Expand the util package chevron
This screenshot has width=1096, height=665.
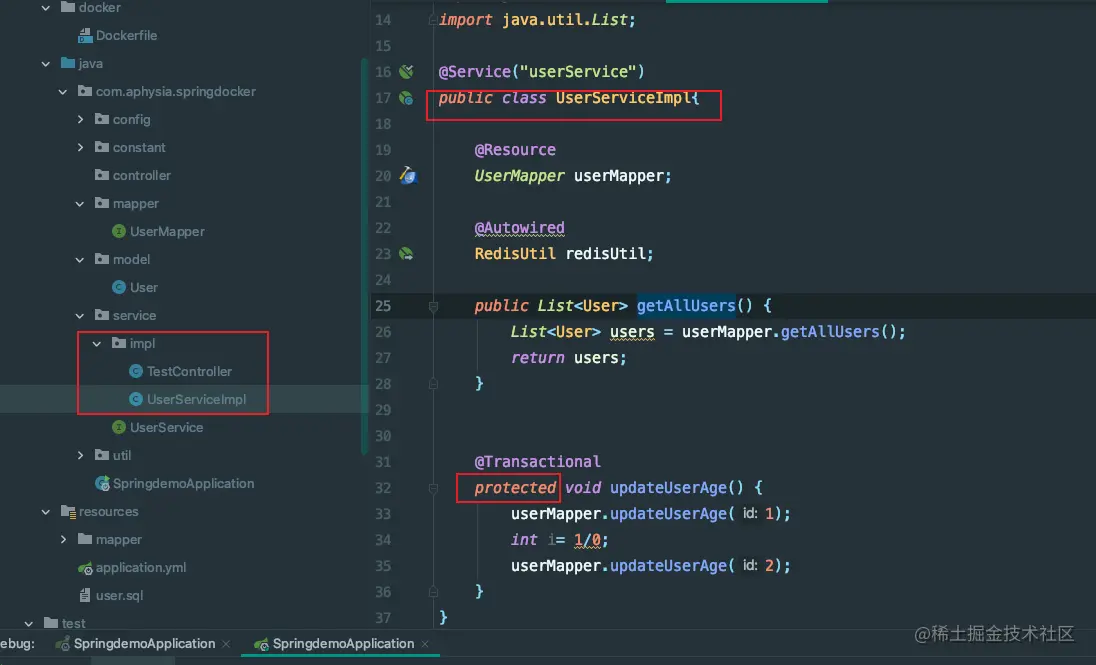(x=80, y=455)
